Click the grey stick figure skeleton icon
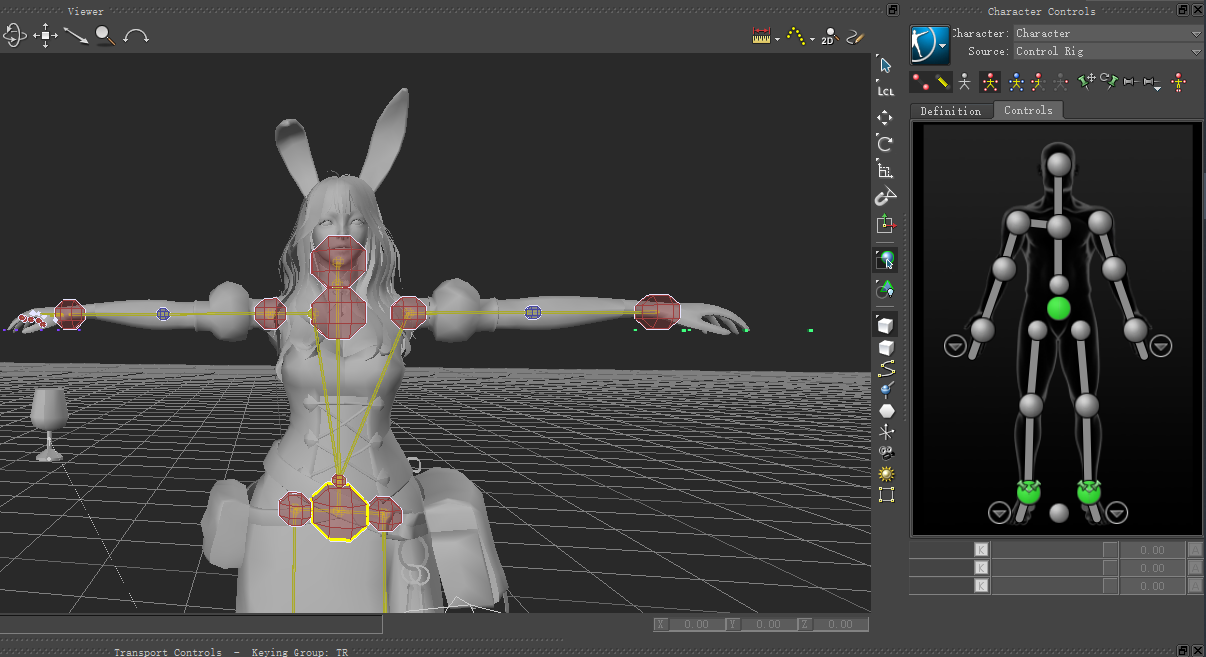Viewport: 1206px width, 657px height. coord(964,82)
